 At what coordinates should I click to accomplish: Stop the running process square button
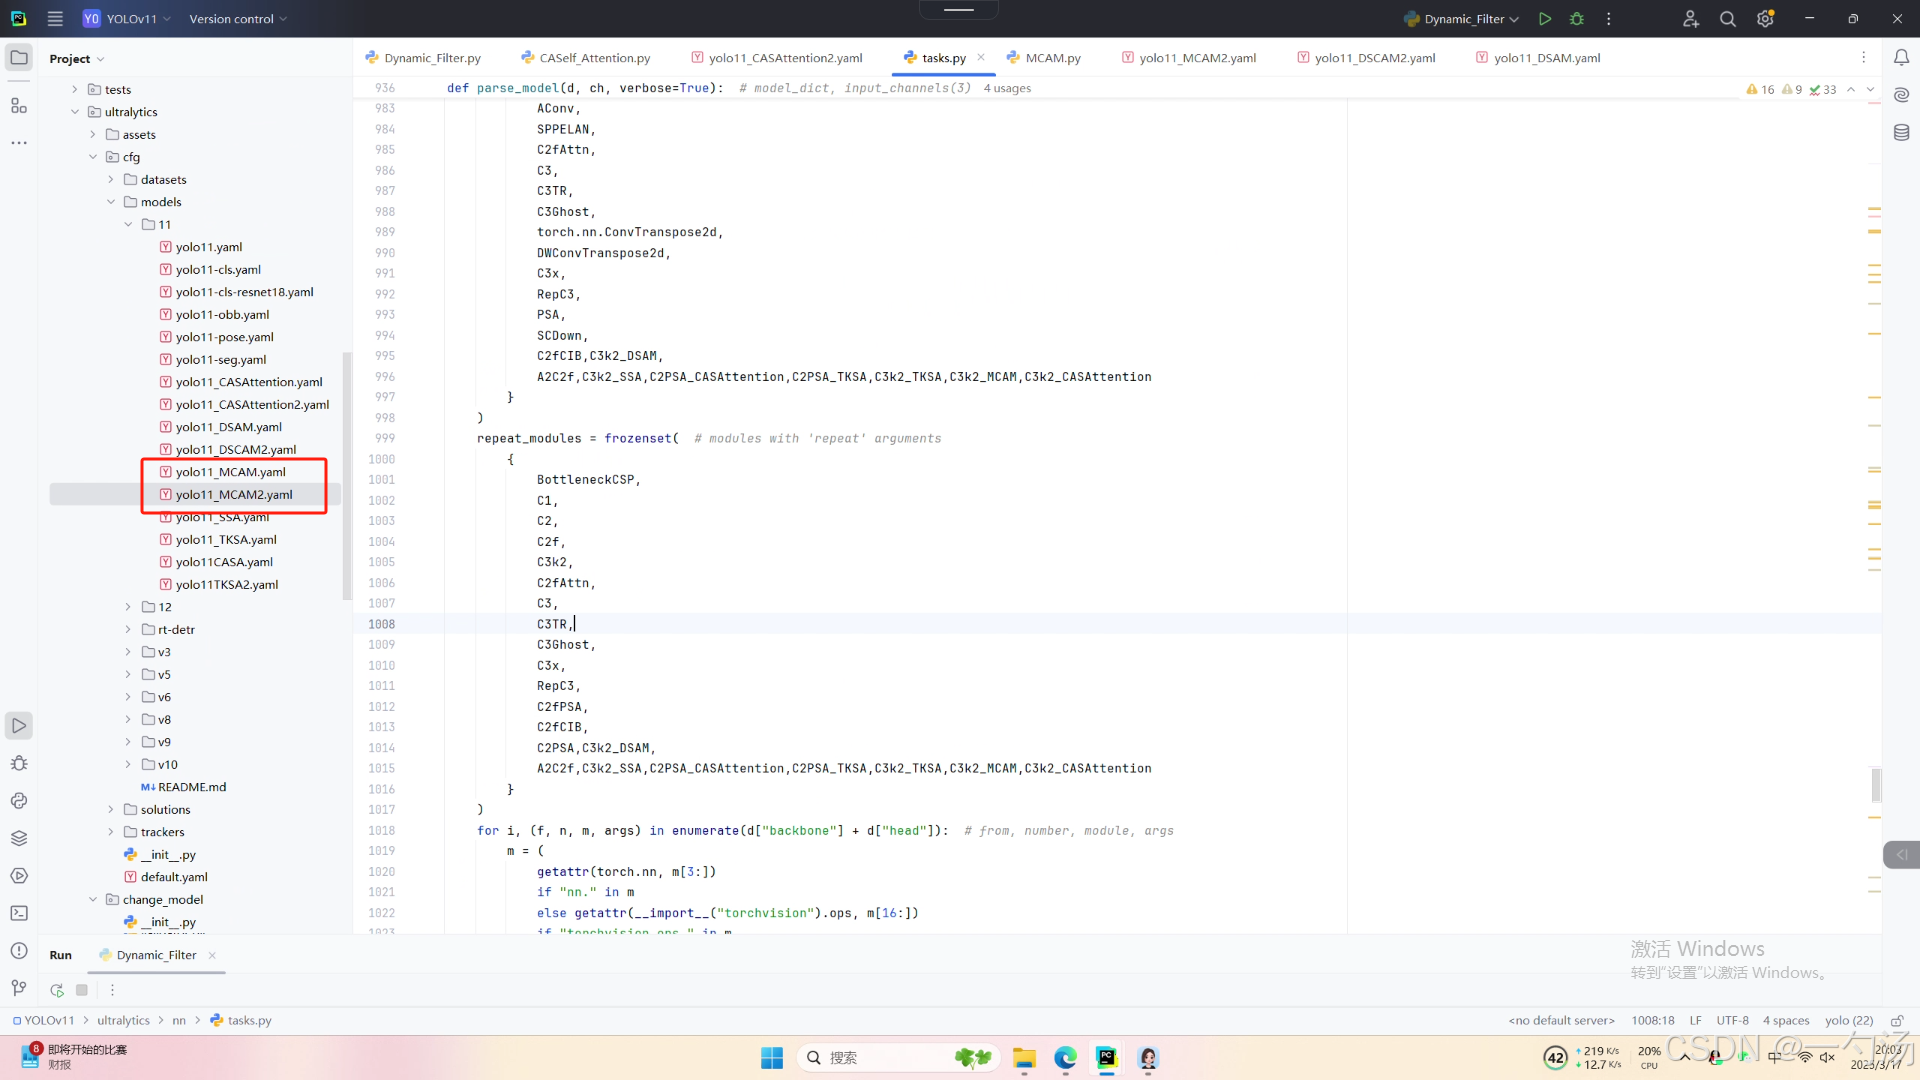82,990
